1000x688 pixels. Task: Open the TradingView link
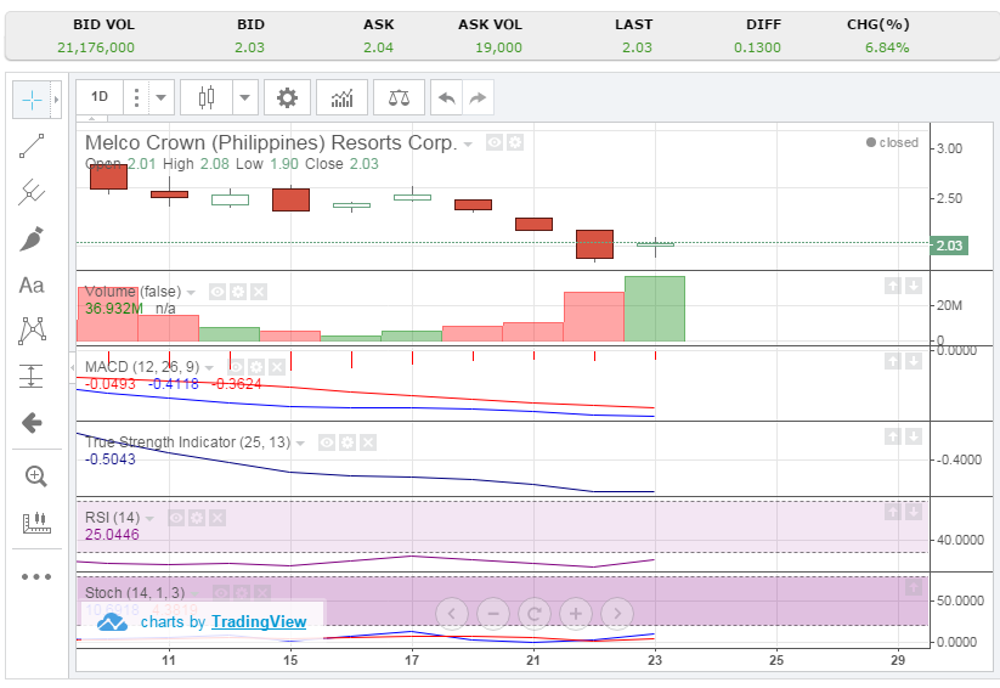click(258, 622)
